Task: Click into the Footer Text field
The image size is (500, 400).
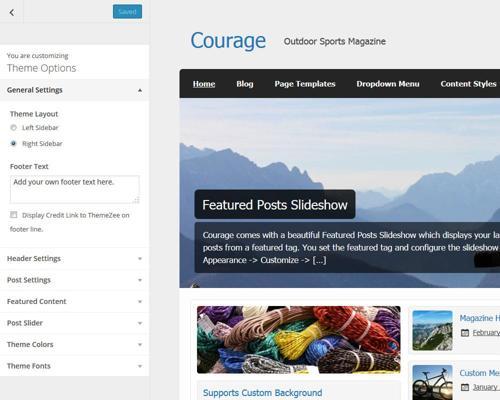Action: pos(75,189)
